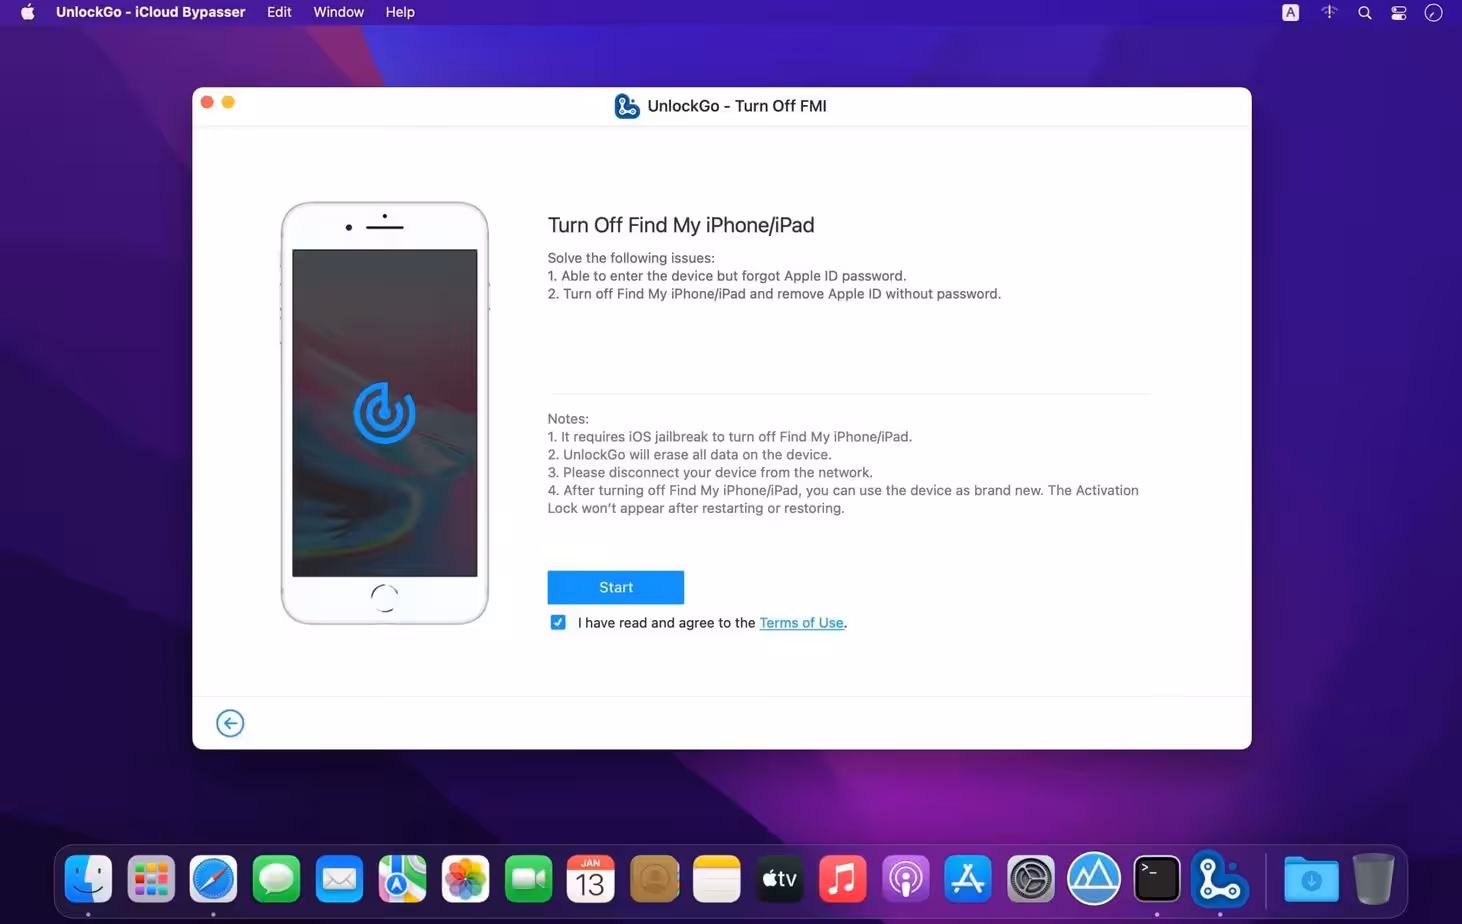
Task: Click the input source icon in menu bar
Action: [1290, 12]
